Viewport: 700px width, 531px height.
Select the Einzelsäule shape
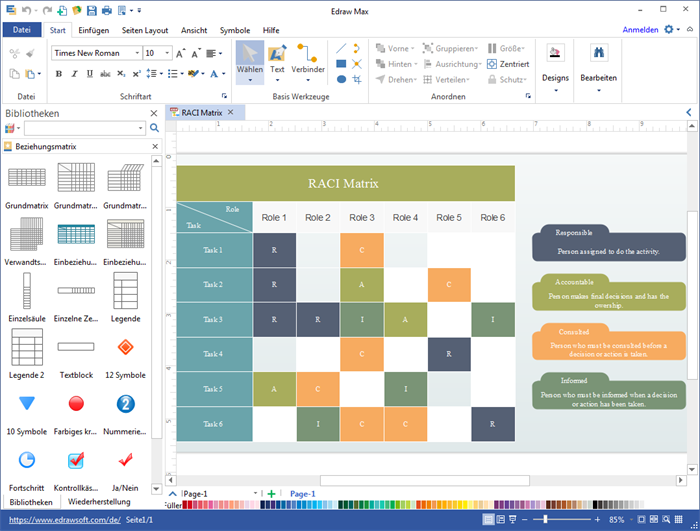click(x=27, y=297)
